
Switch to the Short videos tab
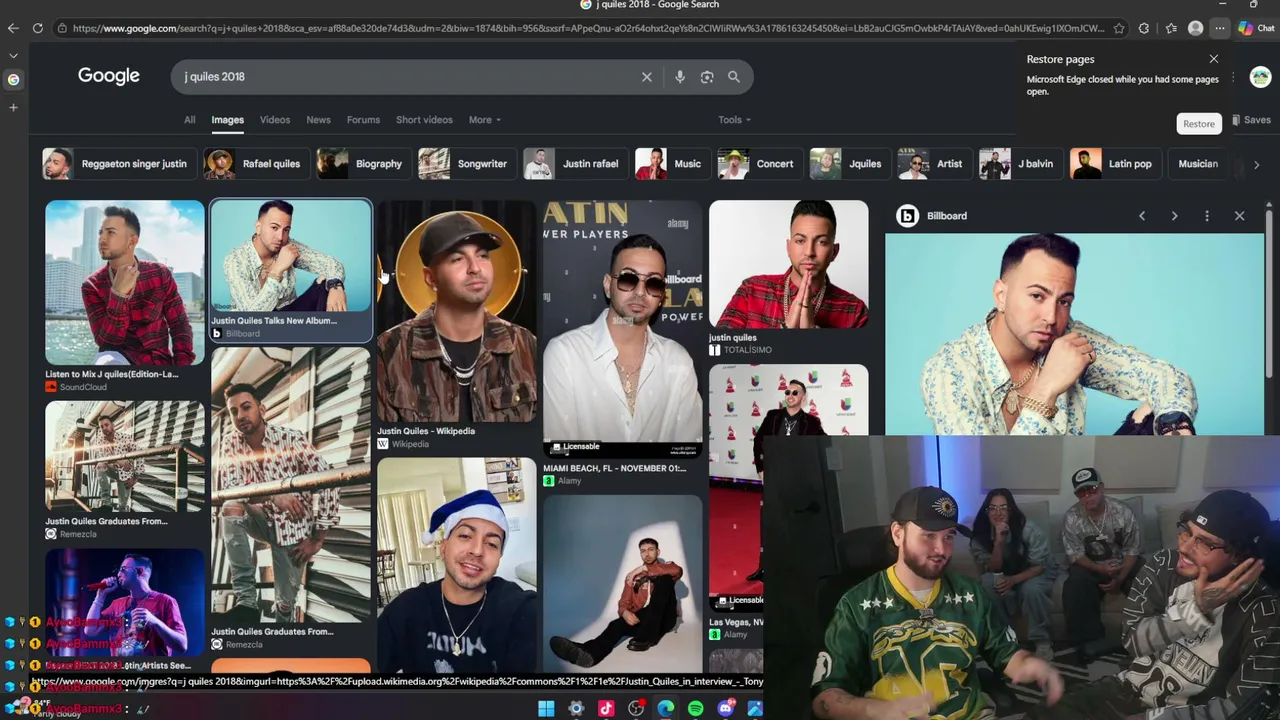tap(424, 120)
